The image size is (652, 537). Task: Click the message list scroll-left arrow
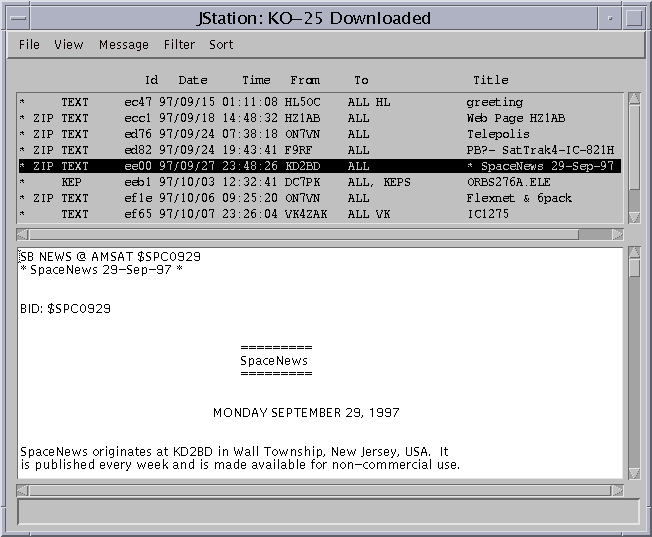(23, 234)
